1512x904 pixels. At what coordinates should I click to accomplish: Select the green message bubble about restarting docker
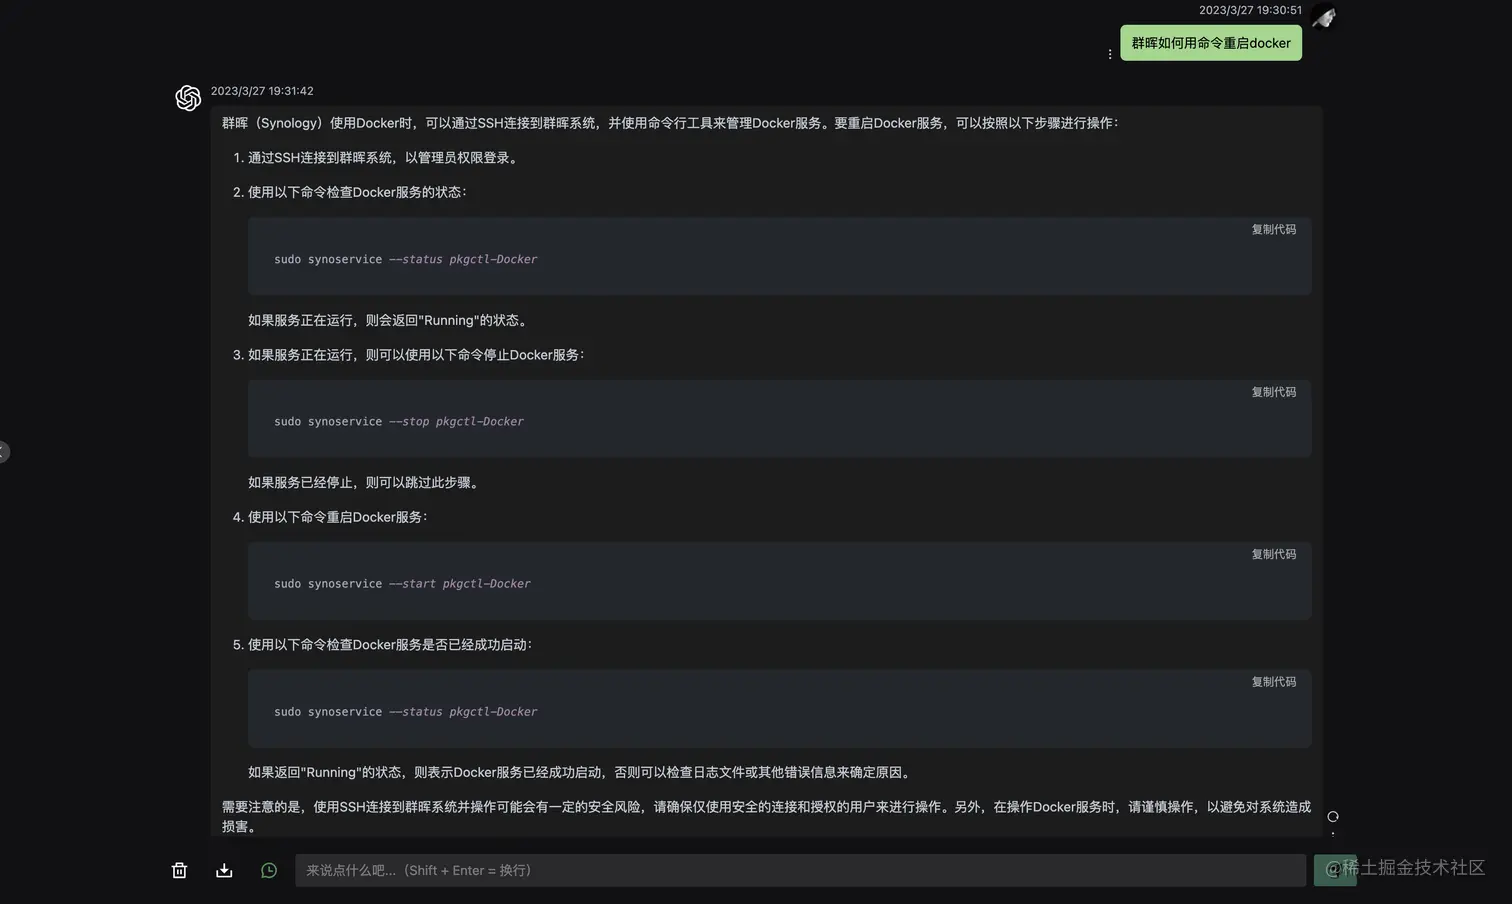1210,43
